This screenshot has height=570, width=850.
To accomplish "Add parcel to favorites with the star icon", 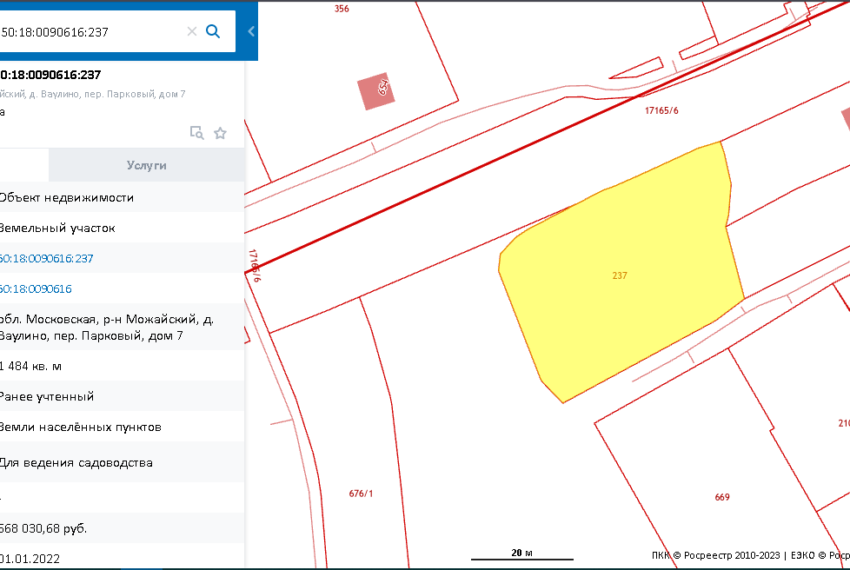I will 220,133.
